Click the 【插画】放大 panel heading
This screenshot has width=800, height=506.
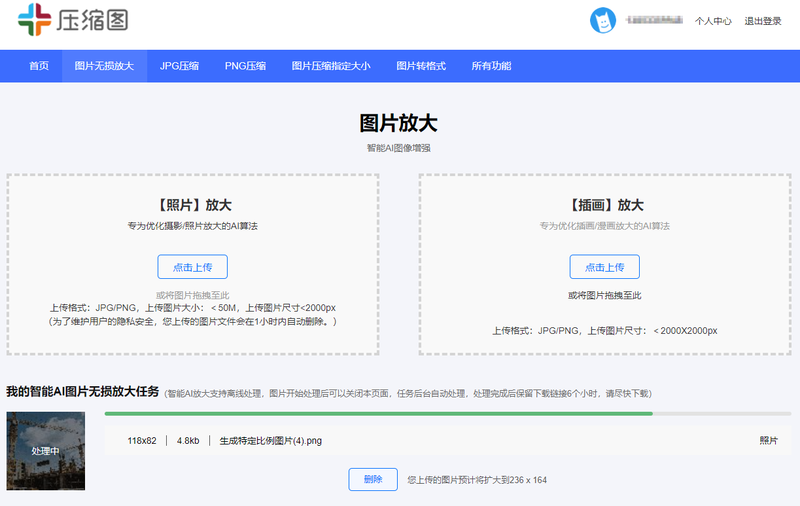tap(604, 205)
